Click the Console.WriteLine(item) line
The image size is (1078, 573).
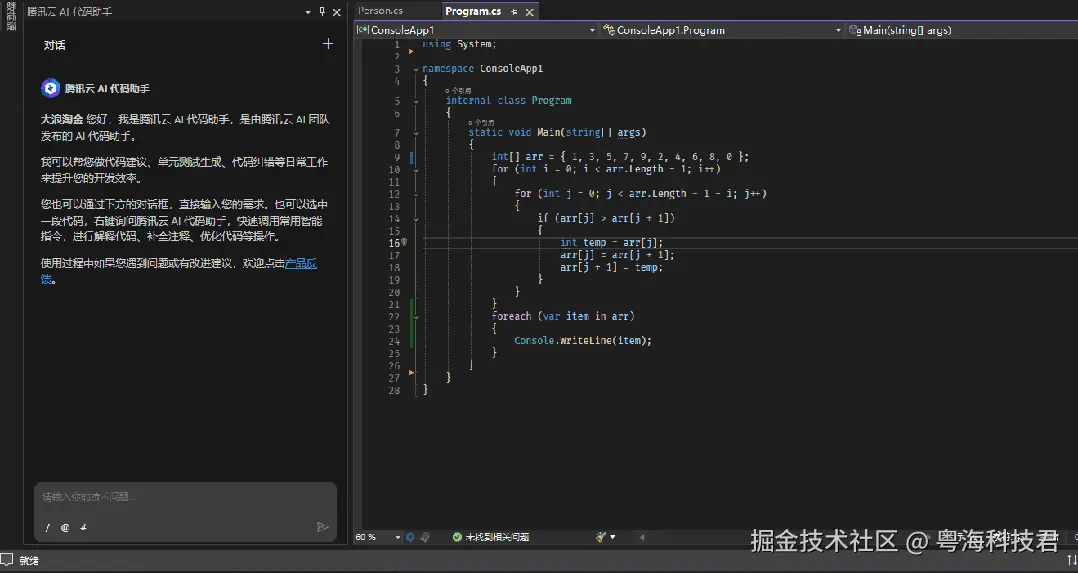pyautogui.click(x=583, y=340)
